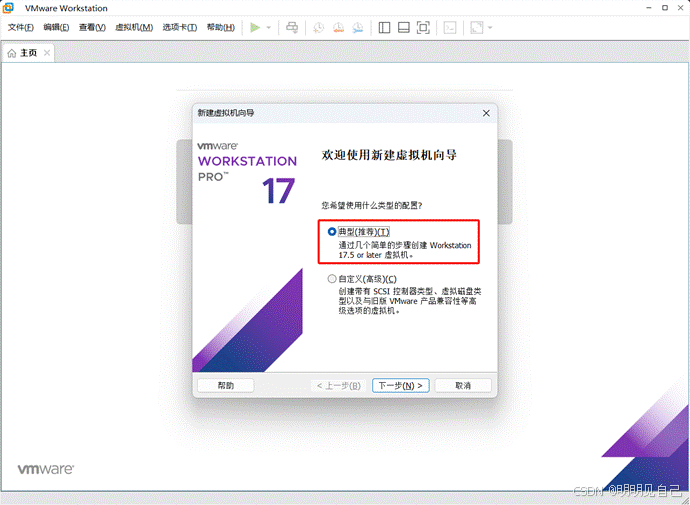Maximize the VMware Workstation window
690x505 pixels.
pyautogui.click(x=665, y=8)
